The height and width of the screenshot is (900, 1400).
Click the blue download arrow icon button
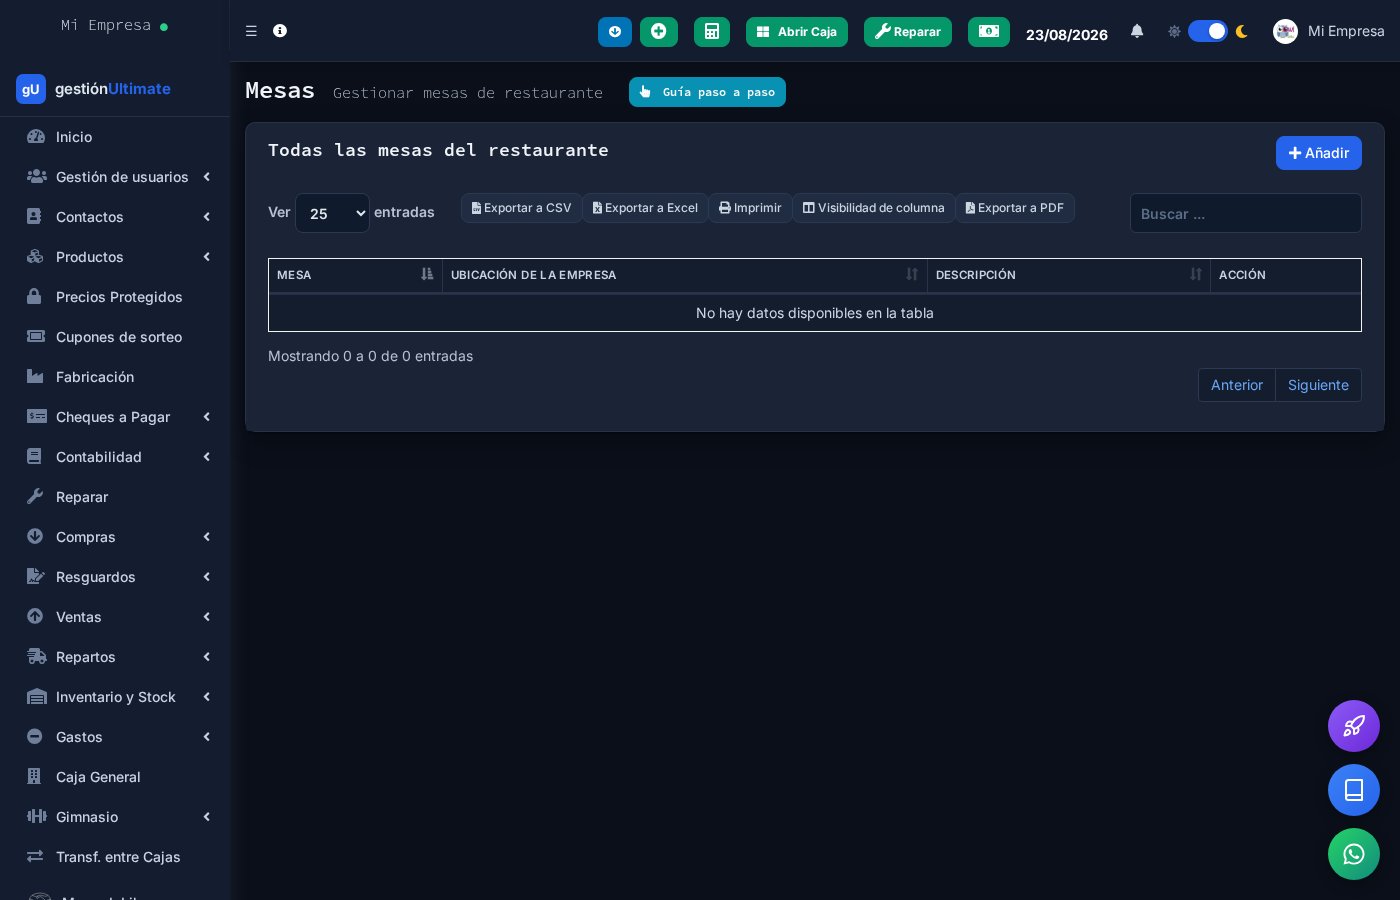point(615,32)
